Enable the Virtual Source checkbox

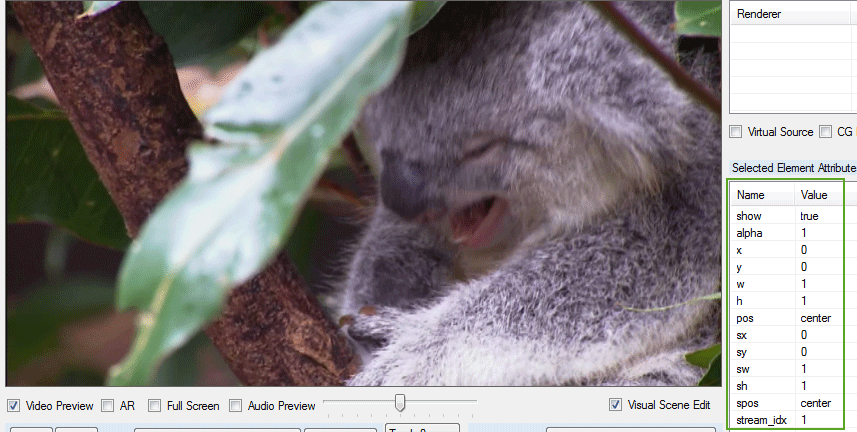click(736, 132)
